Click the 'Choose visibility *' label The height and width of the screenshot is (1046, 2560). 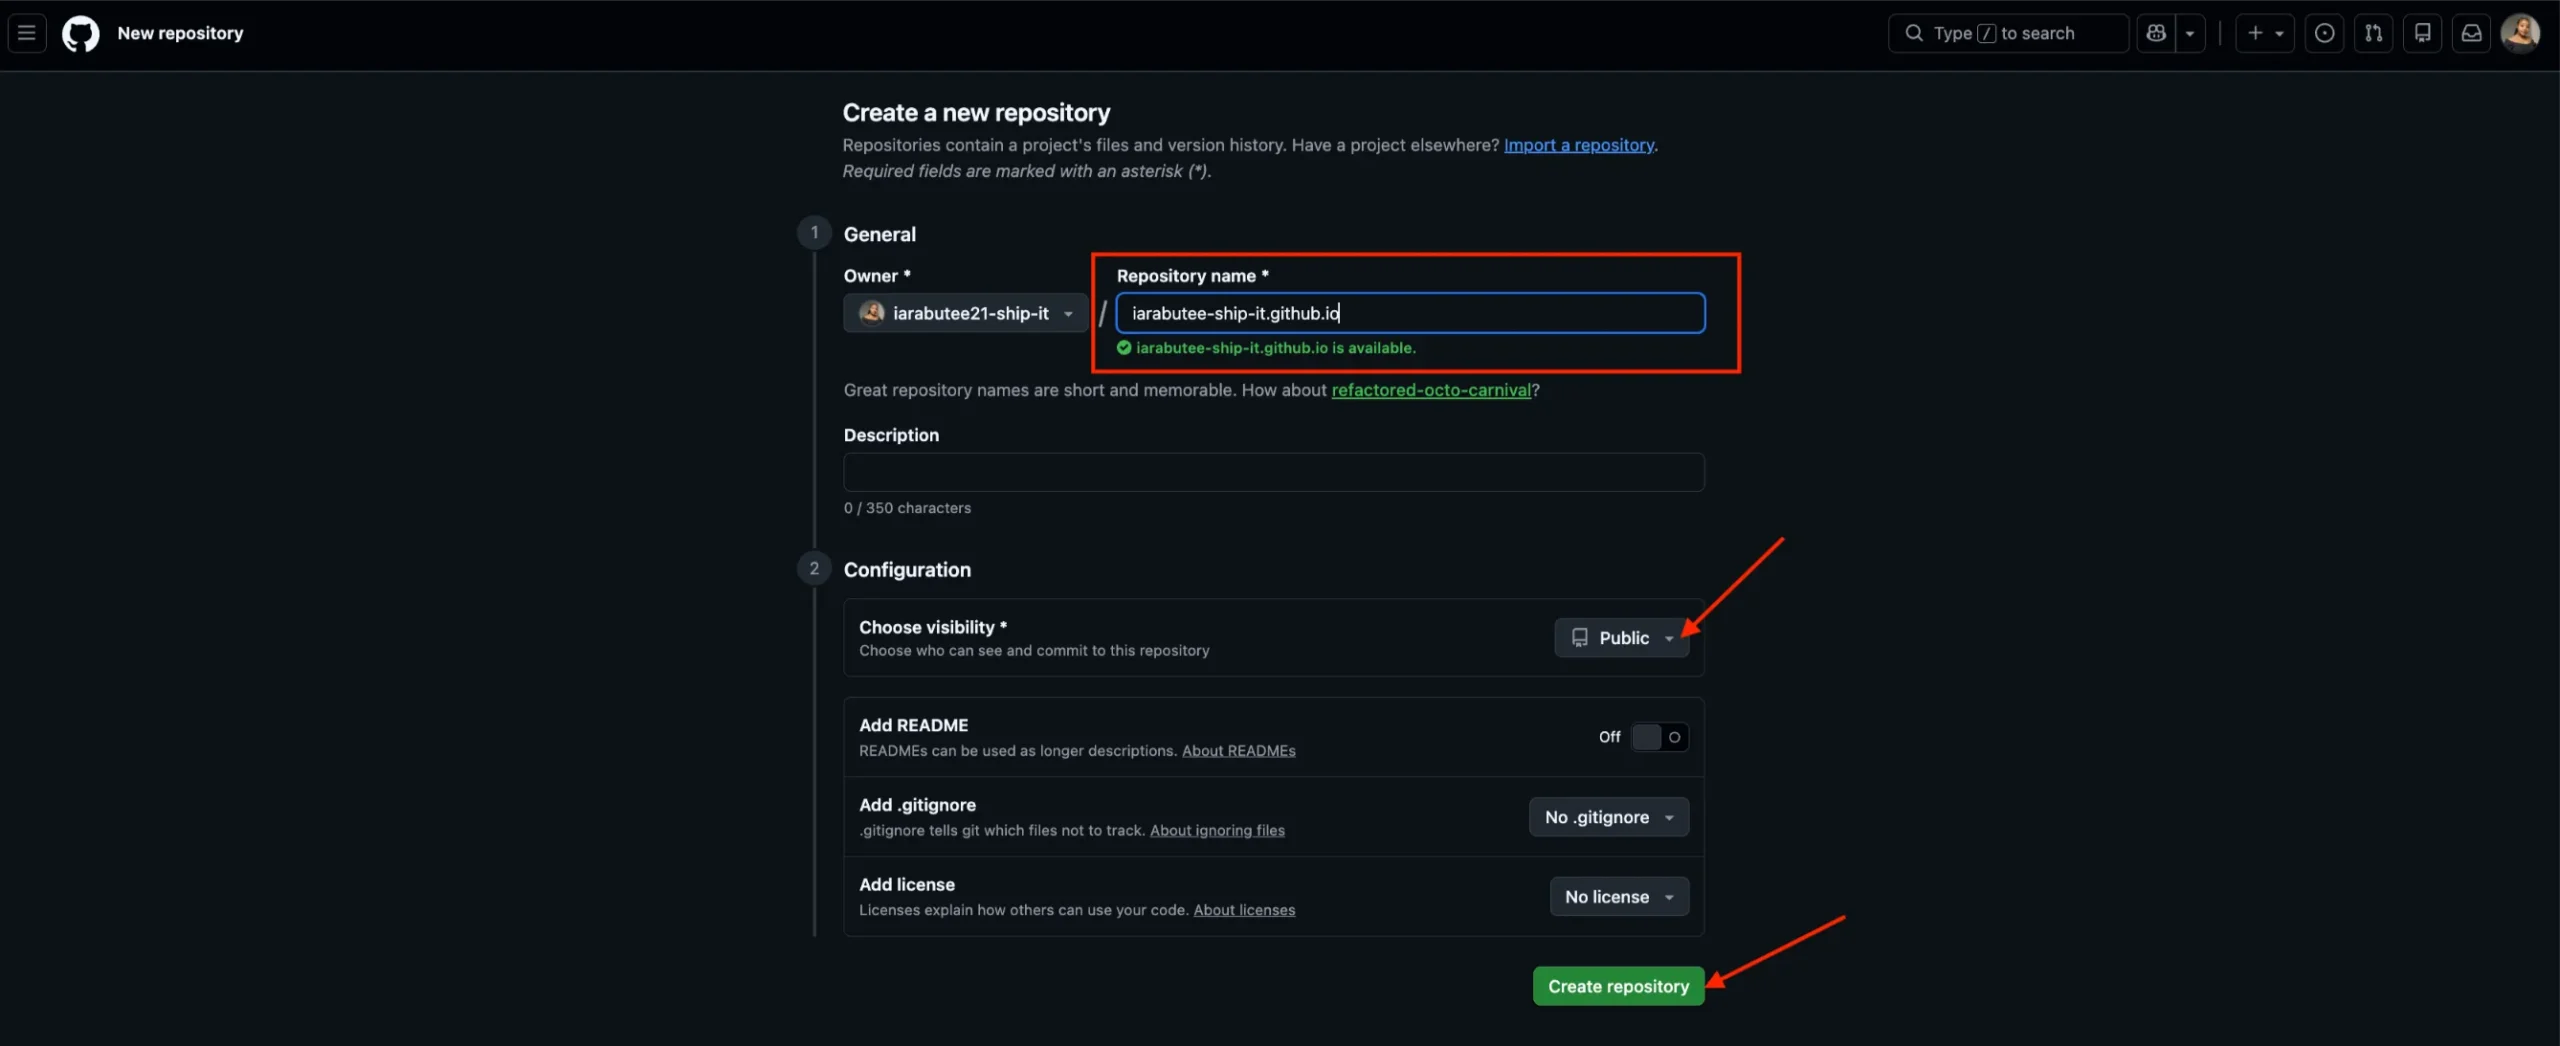pyautogui.click(x=933, y=627)
